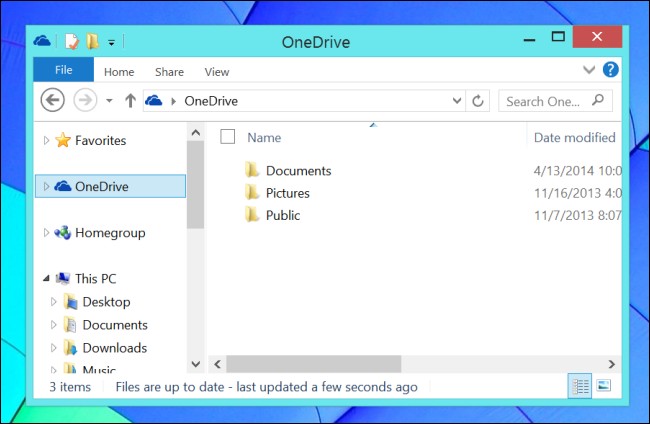Select OneDrive in navigation pane
Viewport: 650px width, 424px height.
(x=110, y=186)
